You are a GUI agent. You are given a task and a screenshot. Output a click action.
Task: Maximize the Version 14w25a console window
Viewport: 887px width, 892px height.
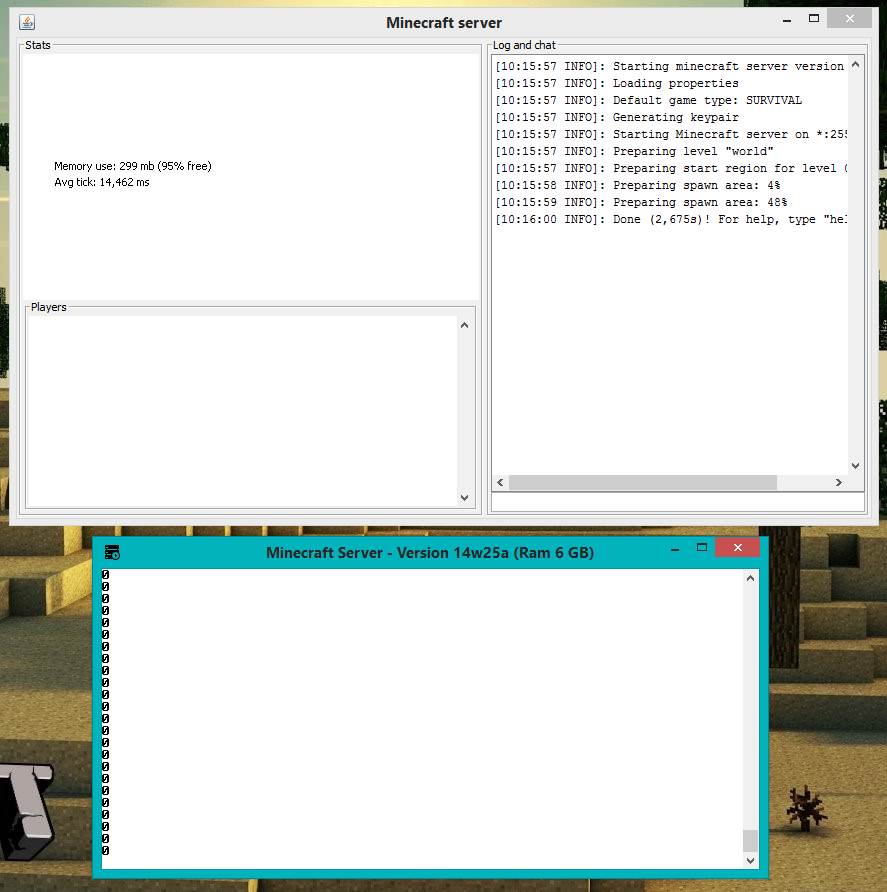[x=702, y=548]
